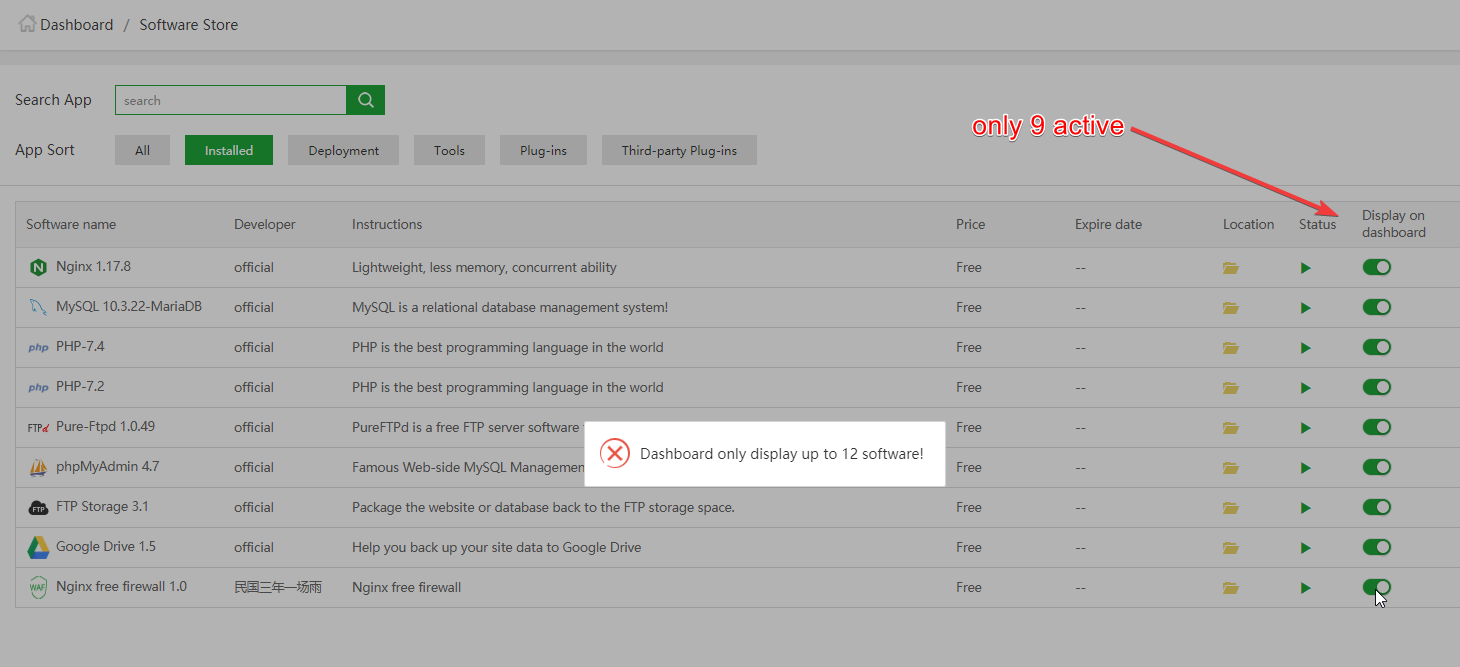This screenshot has width=1460, height=667.
Task: Select the All app sort tab
Action: coord(142,150)
